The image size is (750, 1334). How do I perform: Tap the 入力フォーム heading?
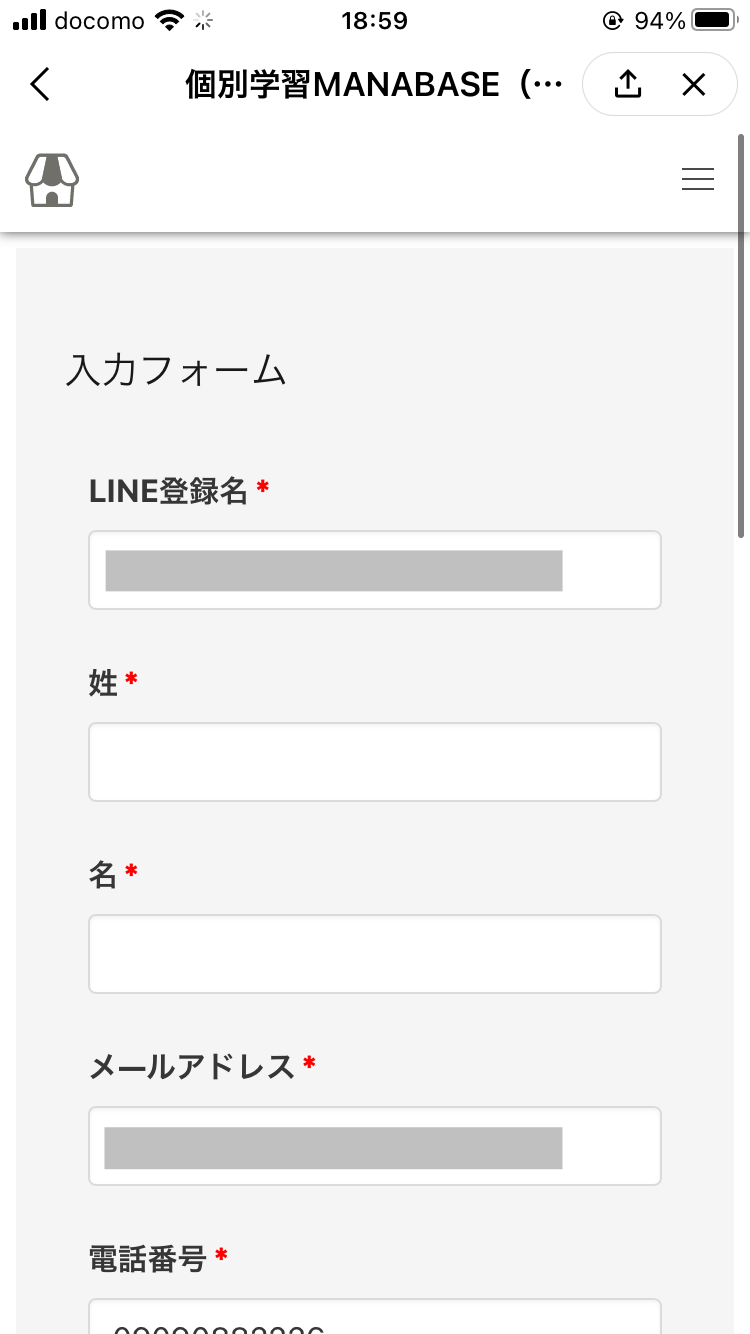176,371
